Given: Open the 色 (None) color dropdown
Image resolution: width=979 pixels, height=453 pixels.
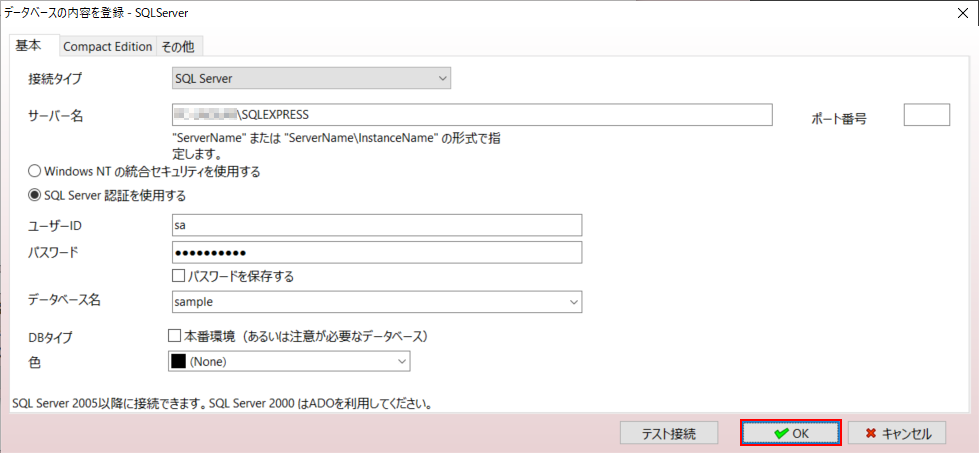Looking at the screenshot, I should (x=289, y=361).
